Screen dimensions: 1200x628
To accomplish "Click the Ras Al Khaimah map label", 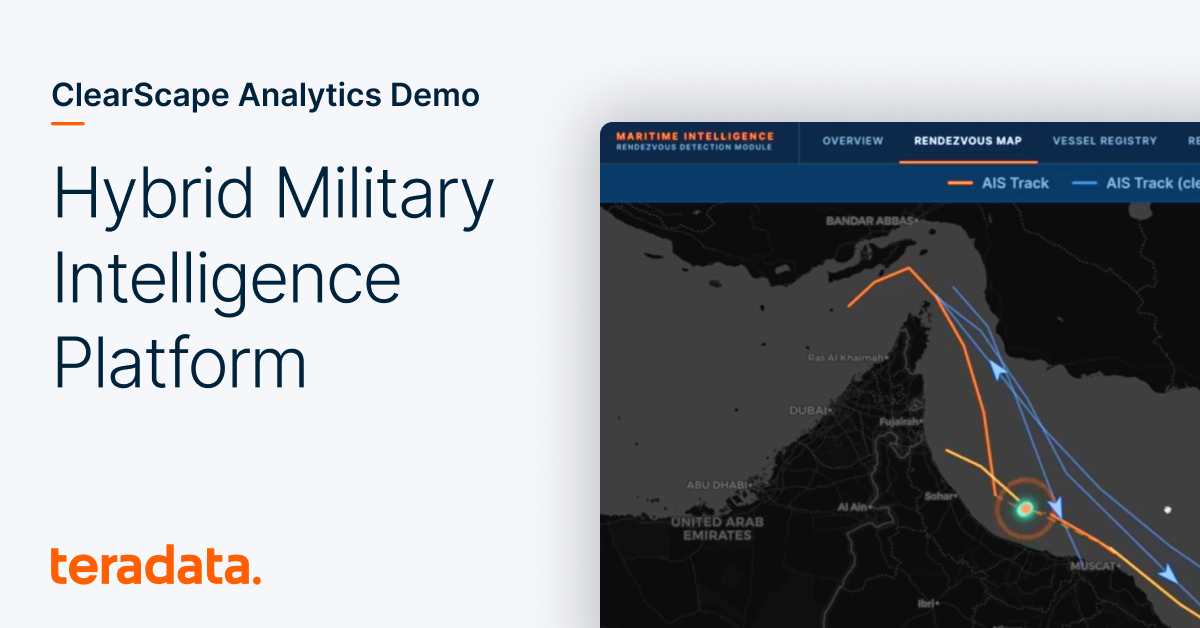I will click(846, 357).
